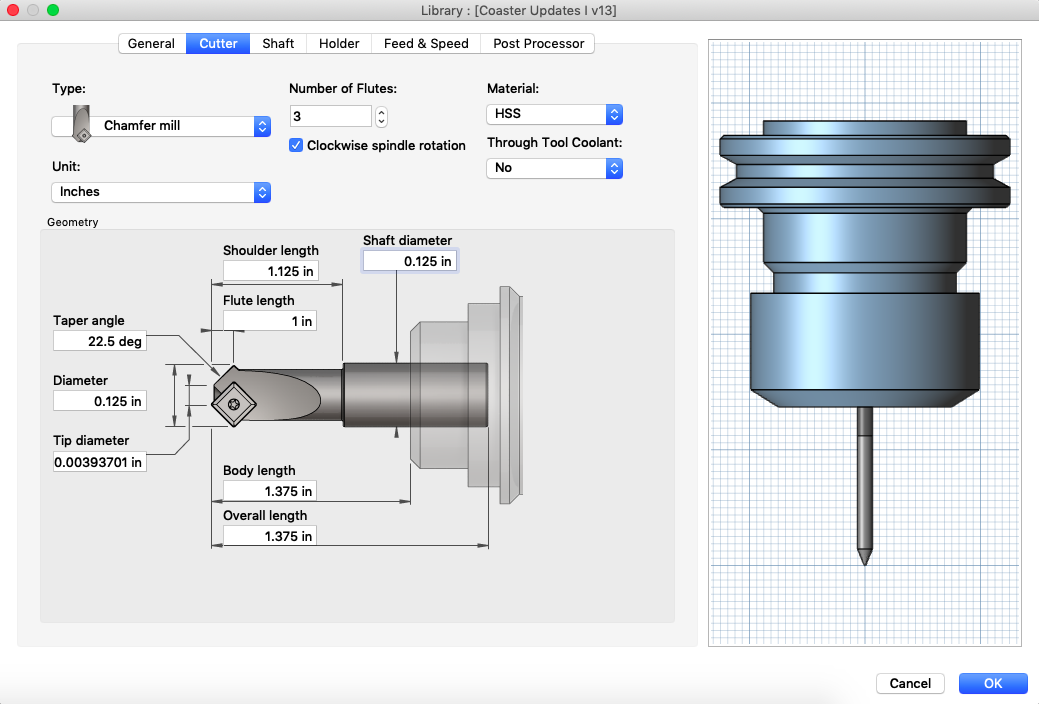Viewport: 1039px width, 704px height.
Task: Open the Material dropdown set to HSS
Action: [x=555, y=114]
